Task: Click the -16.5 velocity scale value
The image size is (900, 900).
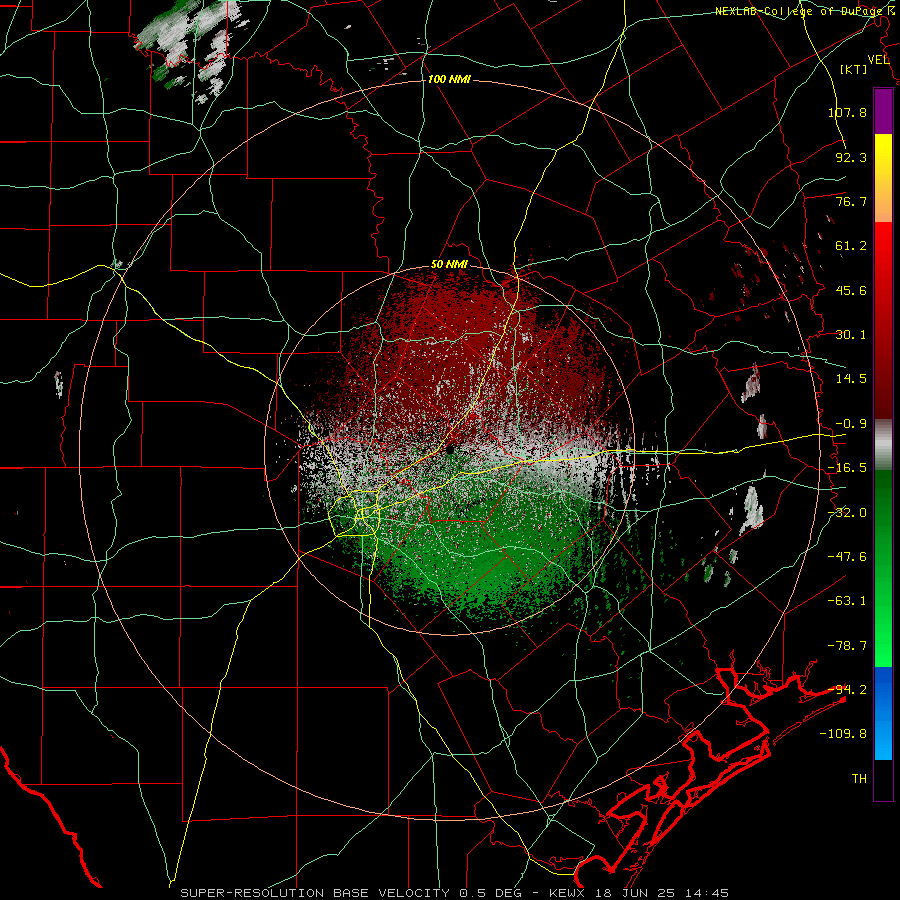Action: click(x=847, y=468)
